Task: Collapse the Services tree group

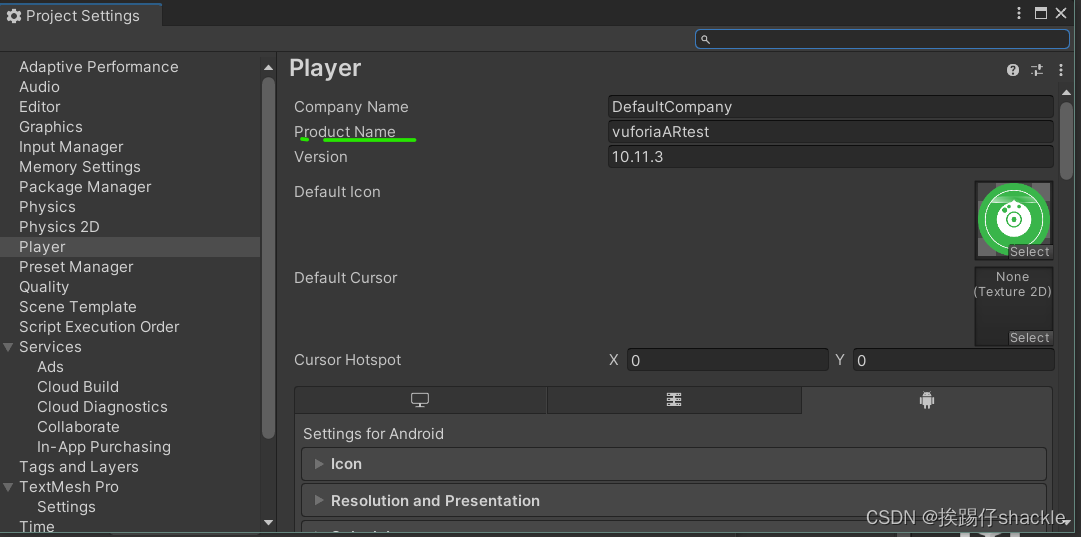Action: [x=8, y=347]
